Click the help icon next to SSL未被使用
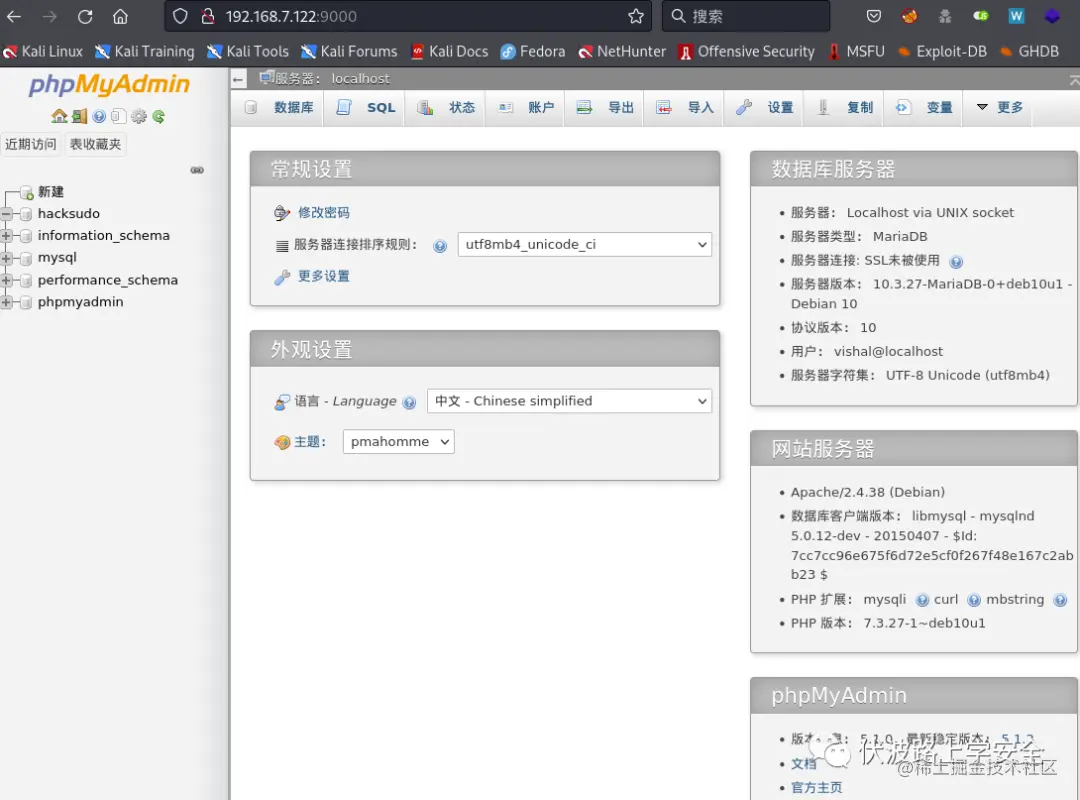 point(956,260)
